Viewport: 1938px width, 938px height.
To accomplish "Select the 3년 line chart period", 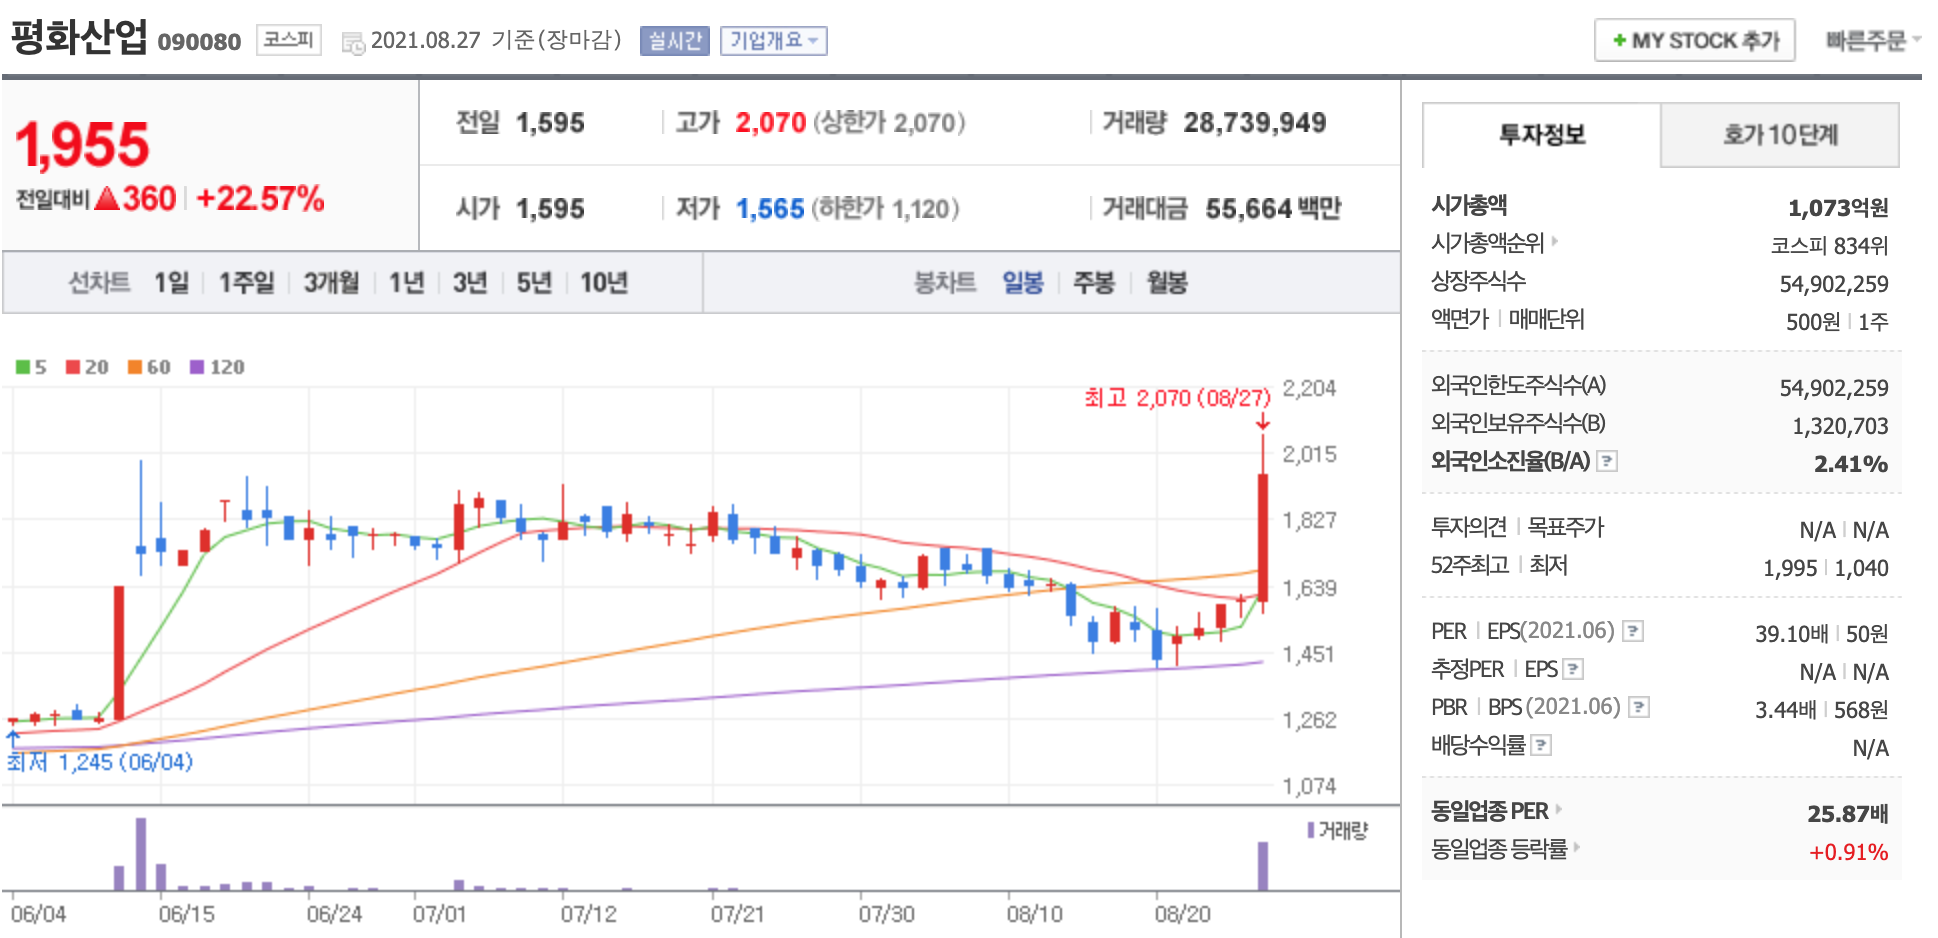I will [470, 283].
